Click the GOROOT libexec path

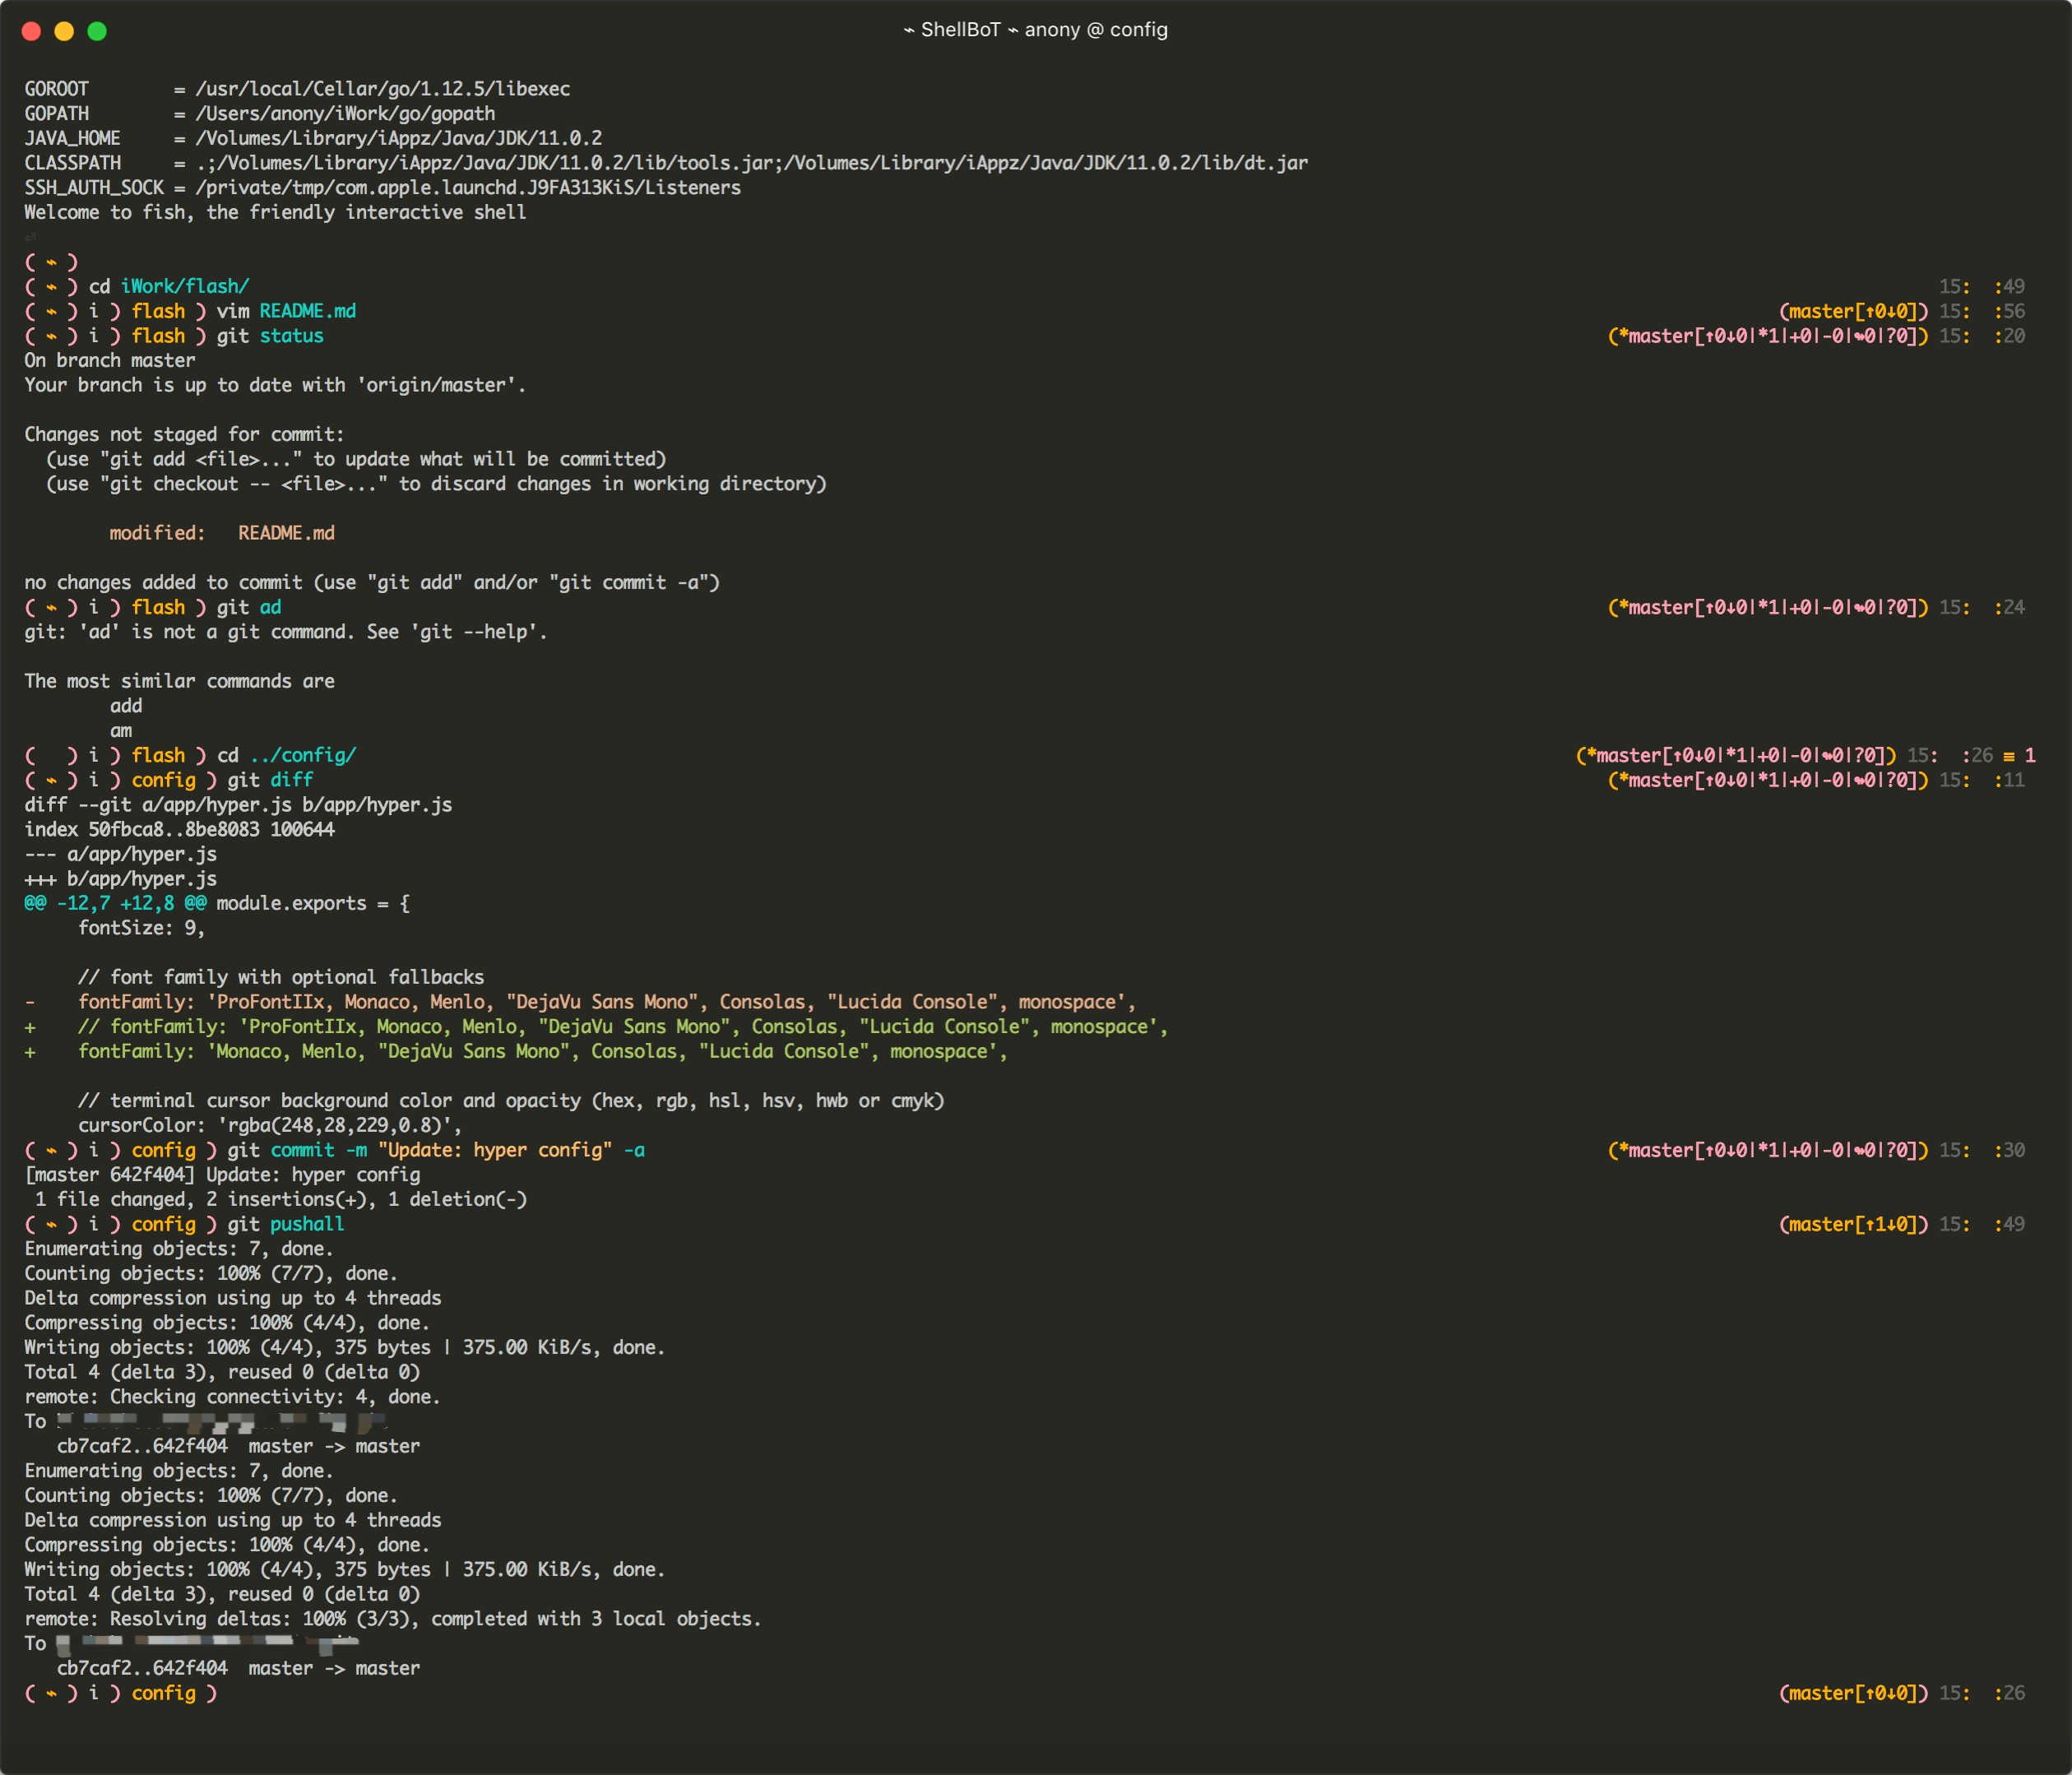[382, 89]
